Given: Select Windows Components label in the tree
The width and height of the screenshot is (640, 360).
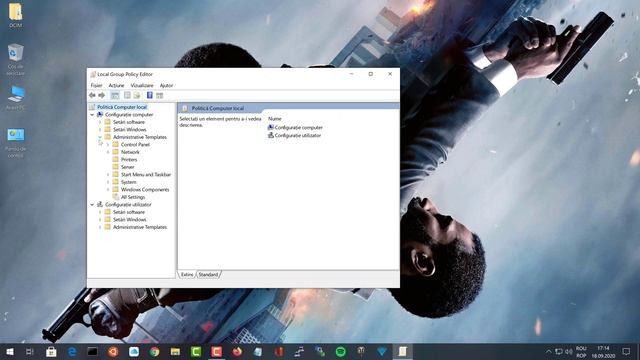Looking at the screenshot, I should click(x=145, y=189).
